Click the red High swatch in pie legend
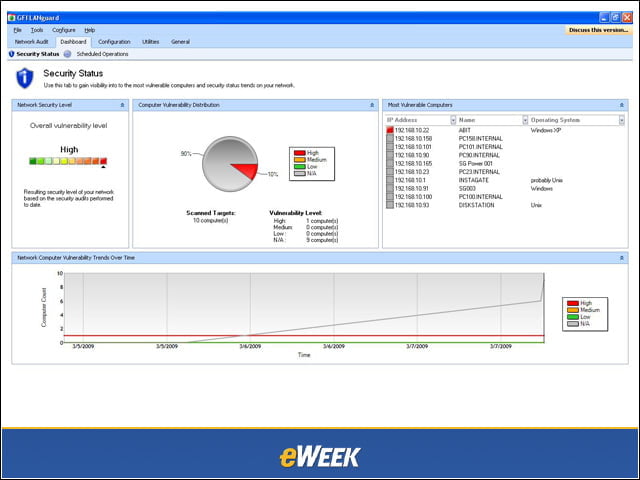Screen dimensions: 640x480 click(300, 153)
